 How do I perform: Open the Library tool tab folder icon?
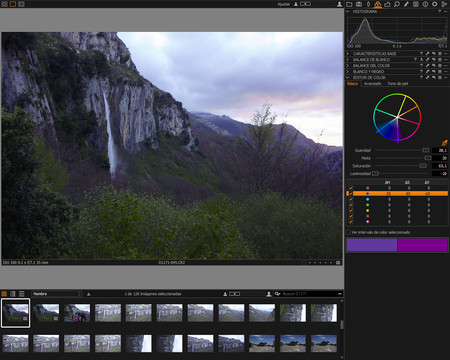point(349,4)
